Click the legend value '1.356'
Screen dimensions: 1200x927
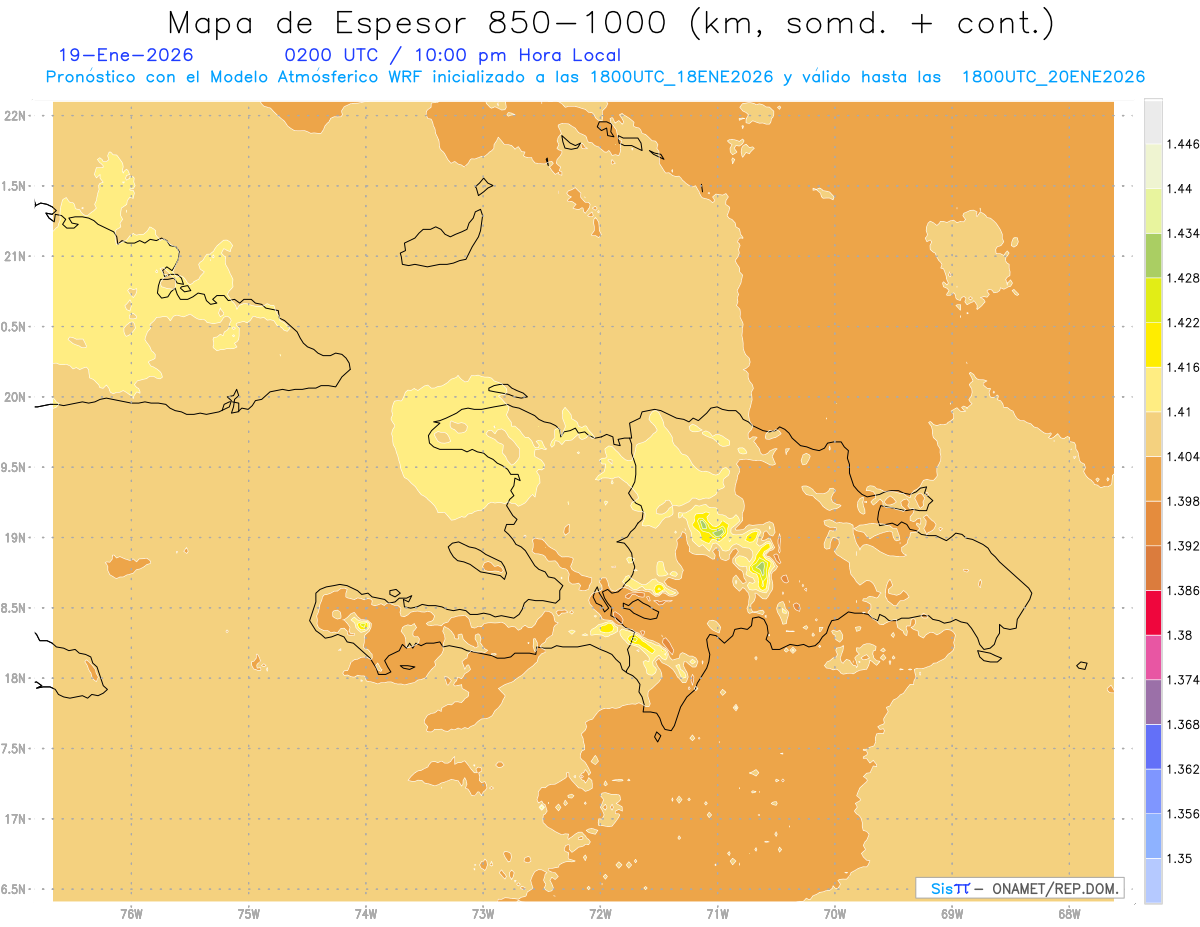(x=1184, y=814)
